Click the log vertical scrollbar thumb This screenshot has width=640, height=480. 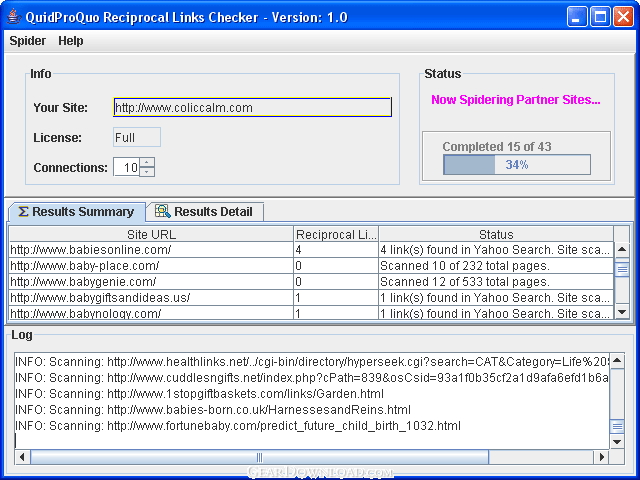pos(617,427)
